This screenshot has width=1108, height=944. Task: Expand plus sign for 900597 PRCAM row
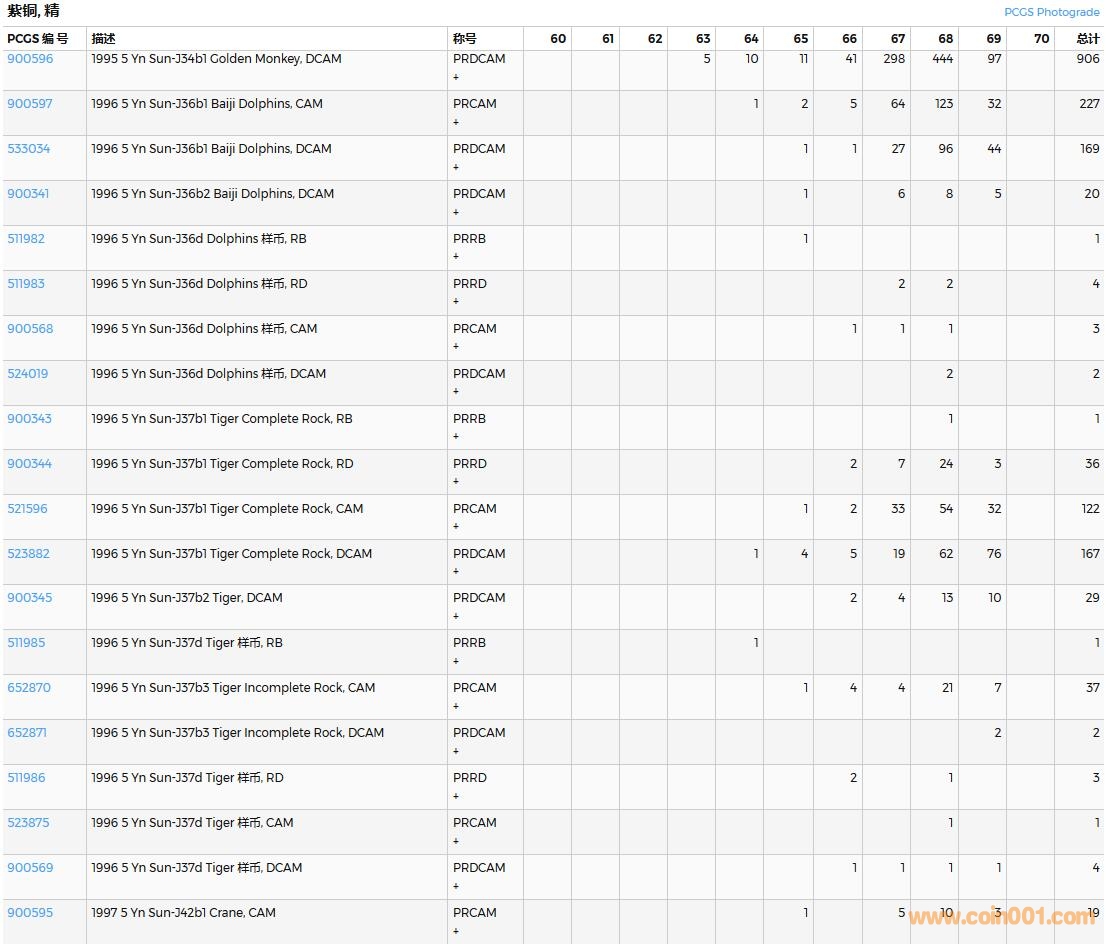coord(456,122)
